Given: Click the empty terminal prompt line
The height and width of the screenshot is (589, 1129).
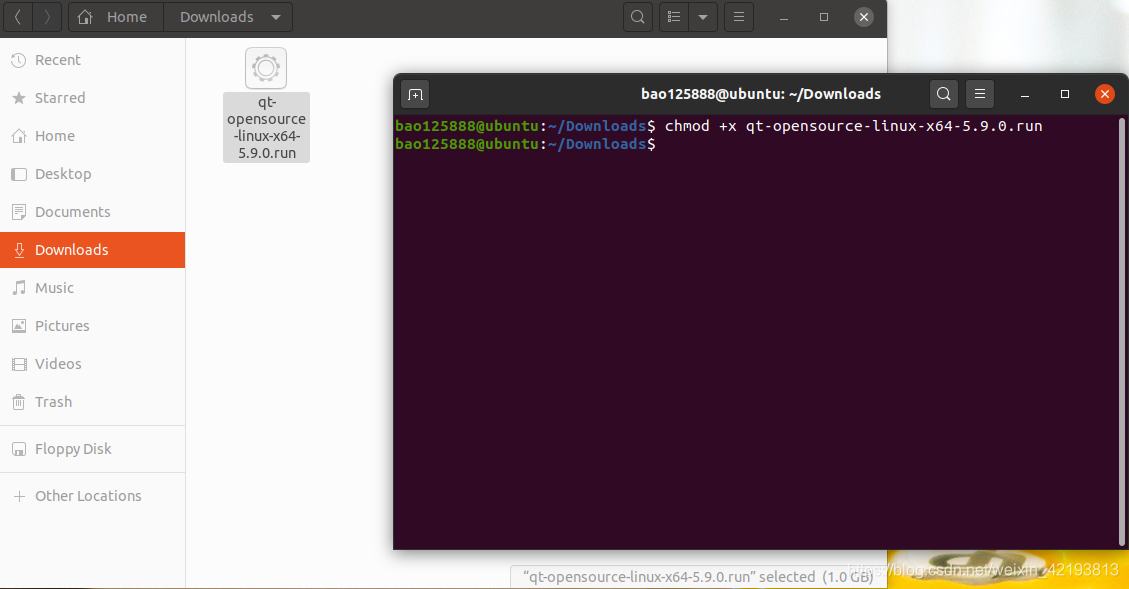Looking at the screenshot, I should click(526, 144).
